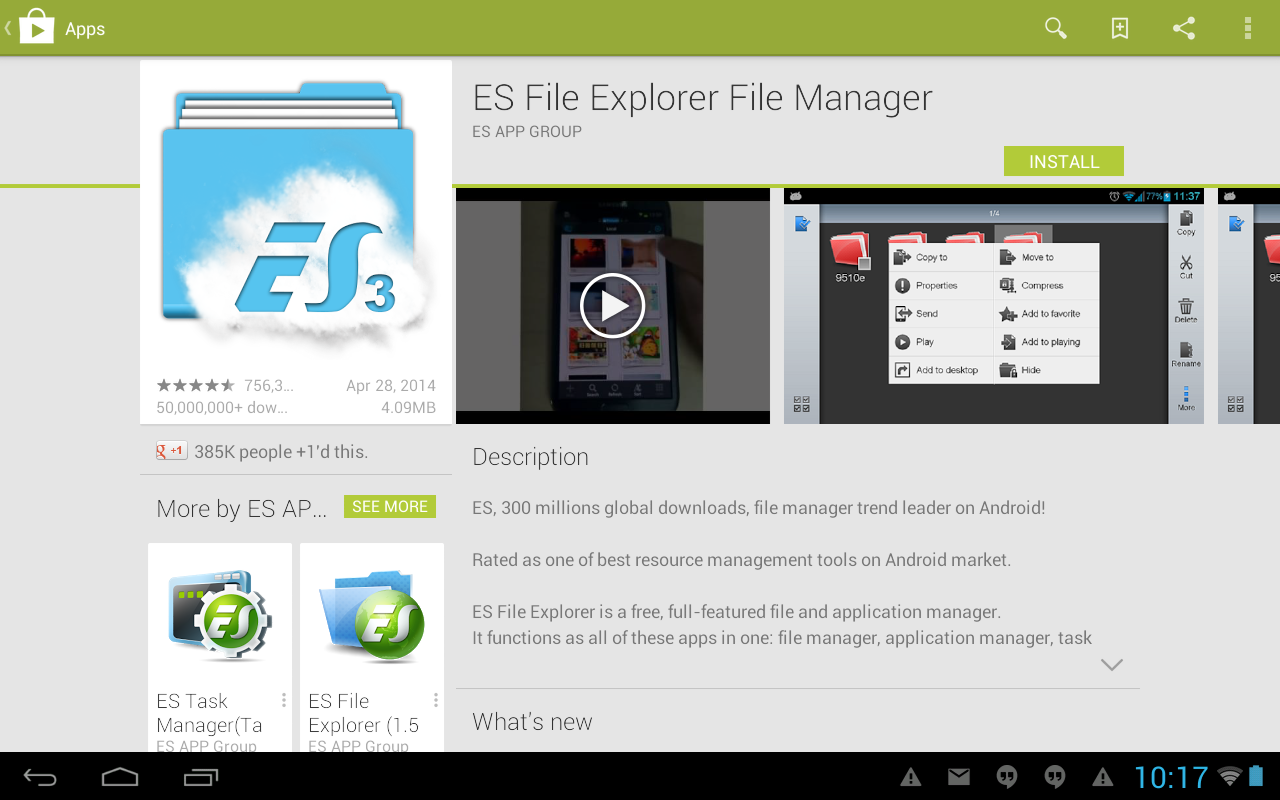This screenshot has height=800, width=1280.
Task: Install ES File Explorer File Manager
Action: click(x=1063, y=161)
